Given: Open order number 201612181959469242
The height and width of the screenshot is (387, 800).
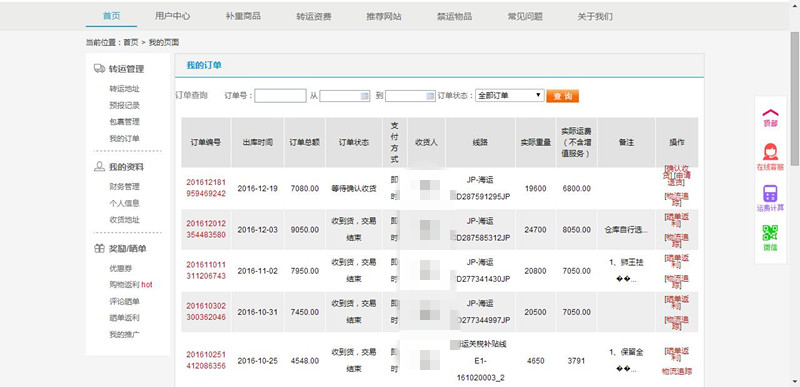Looking at the screenshot, I should click(206, 188).
